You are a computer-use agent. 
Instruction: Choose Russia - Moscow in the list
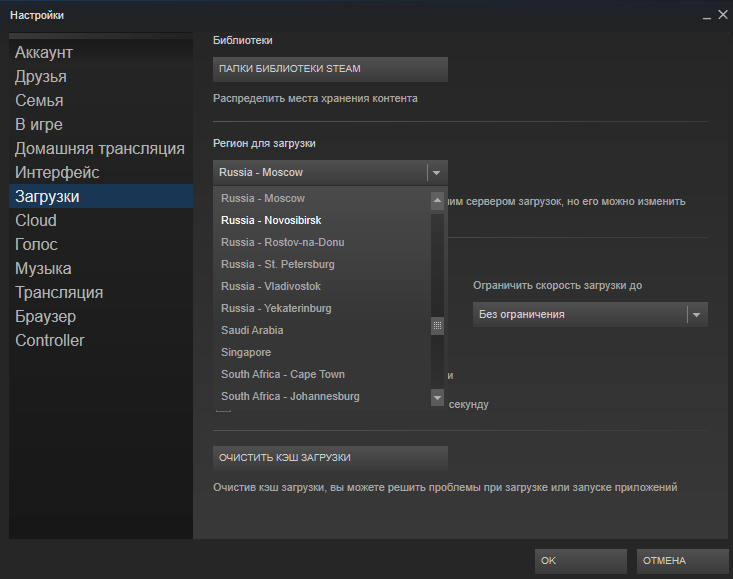pos(322,199)
